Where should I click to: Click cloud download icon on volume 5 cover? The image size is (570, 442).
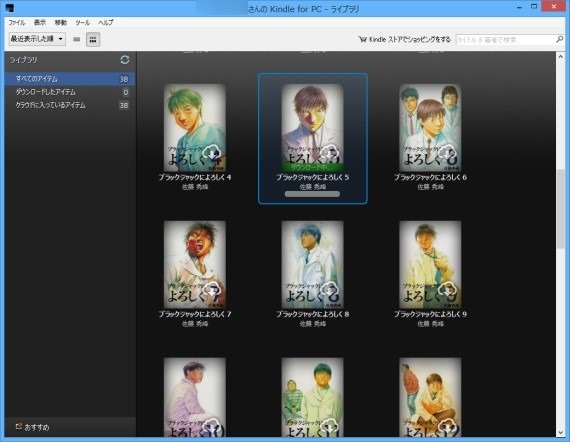pos(330,153)
